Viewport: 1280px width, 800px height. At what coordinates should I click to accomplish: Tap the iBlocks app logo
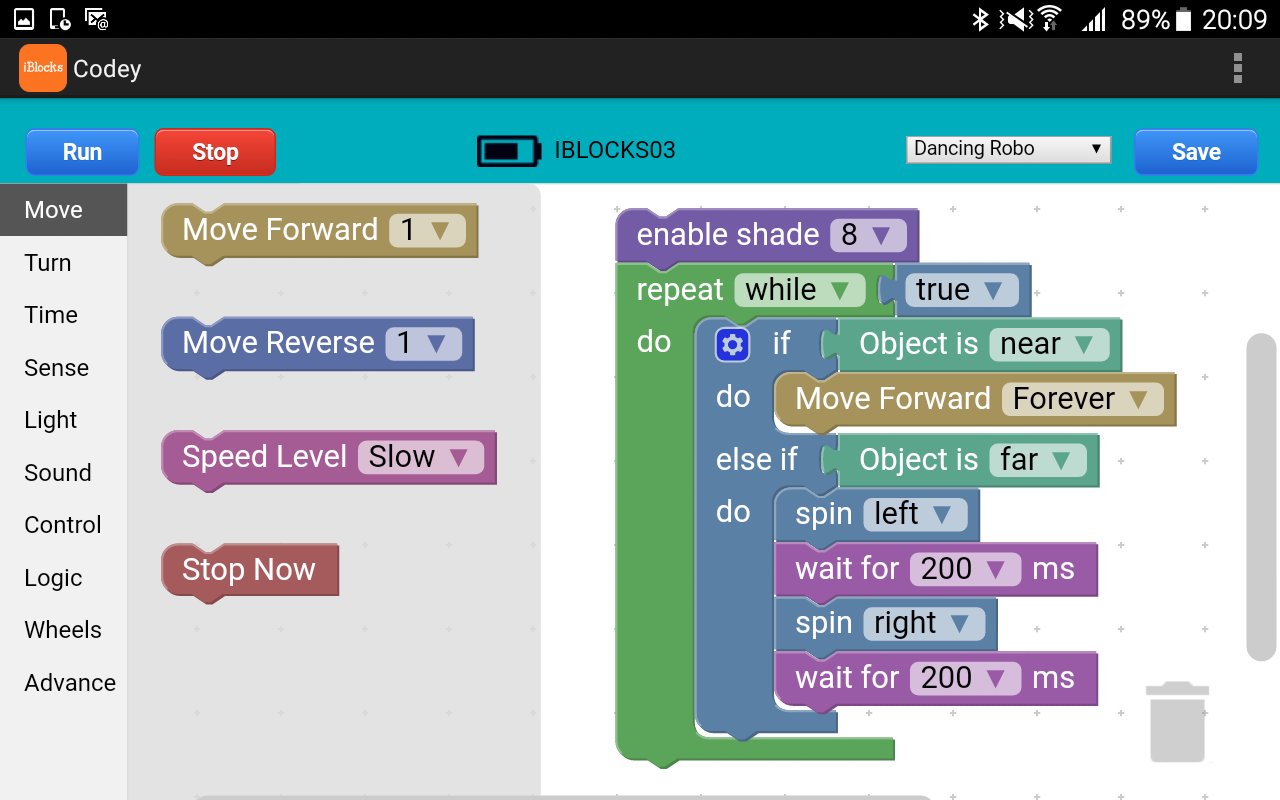tap(43, 68)
